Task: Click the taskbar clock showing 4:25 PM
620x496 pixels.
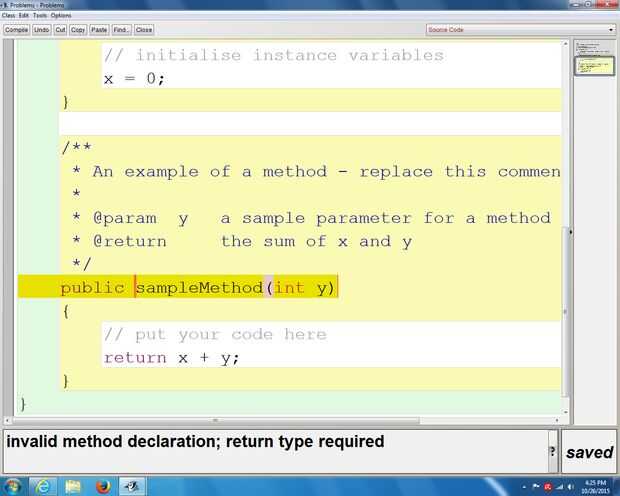Action: pos(595,487)
